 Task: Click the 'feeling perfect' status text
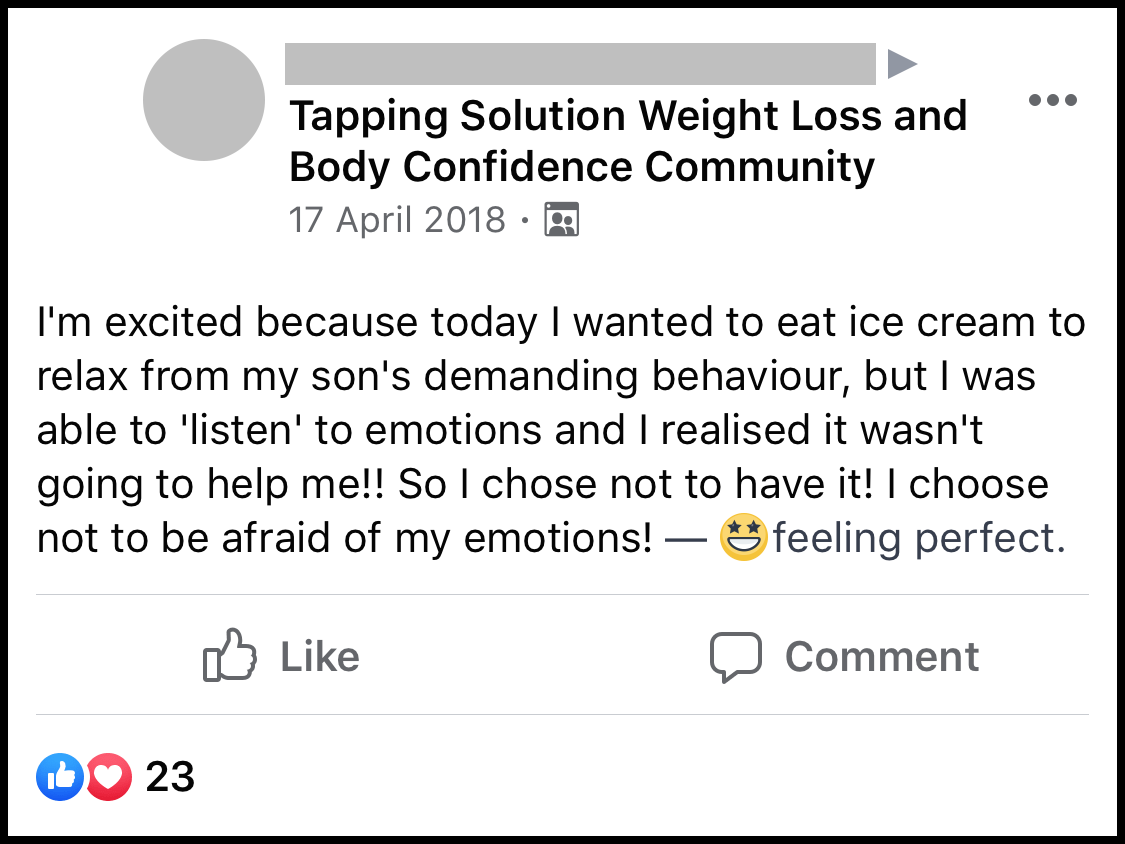click(x=918, y=539)
